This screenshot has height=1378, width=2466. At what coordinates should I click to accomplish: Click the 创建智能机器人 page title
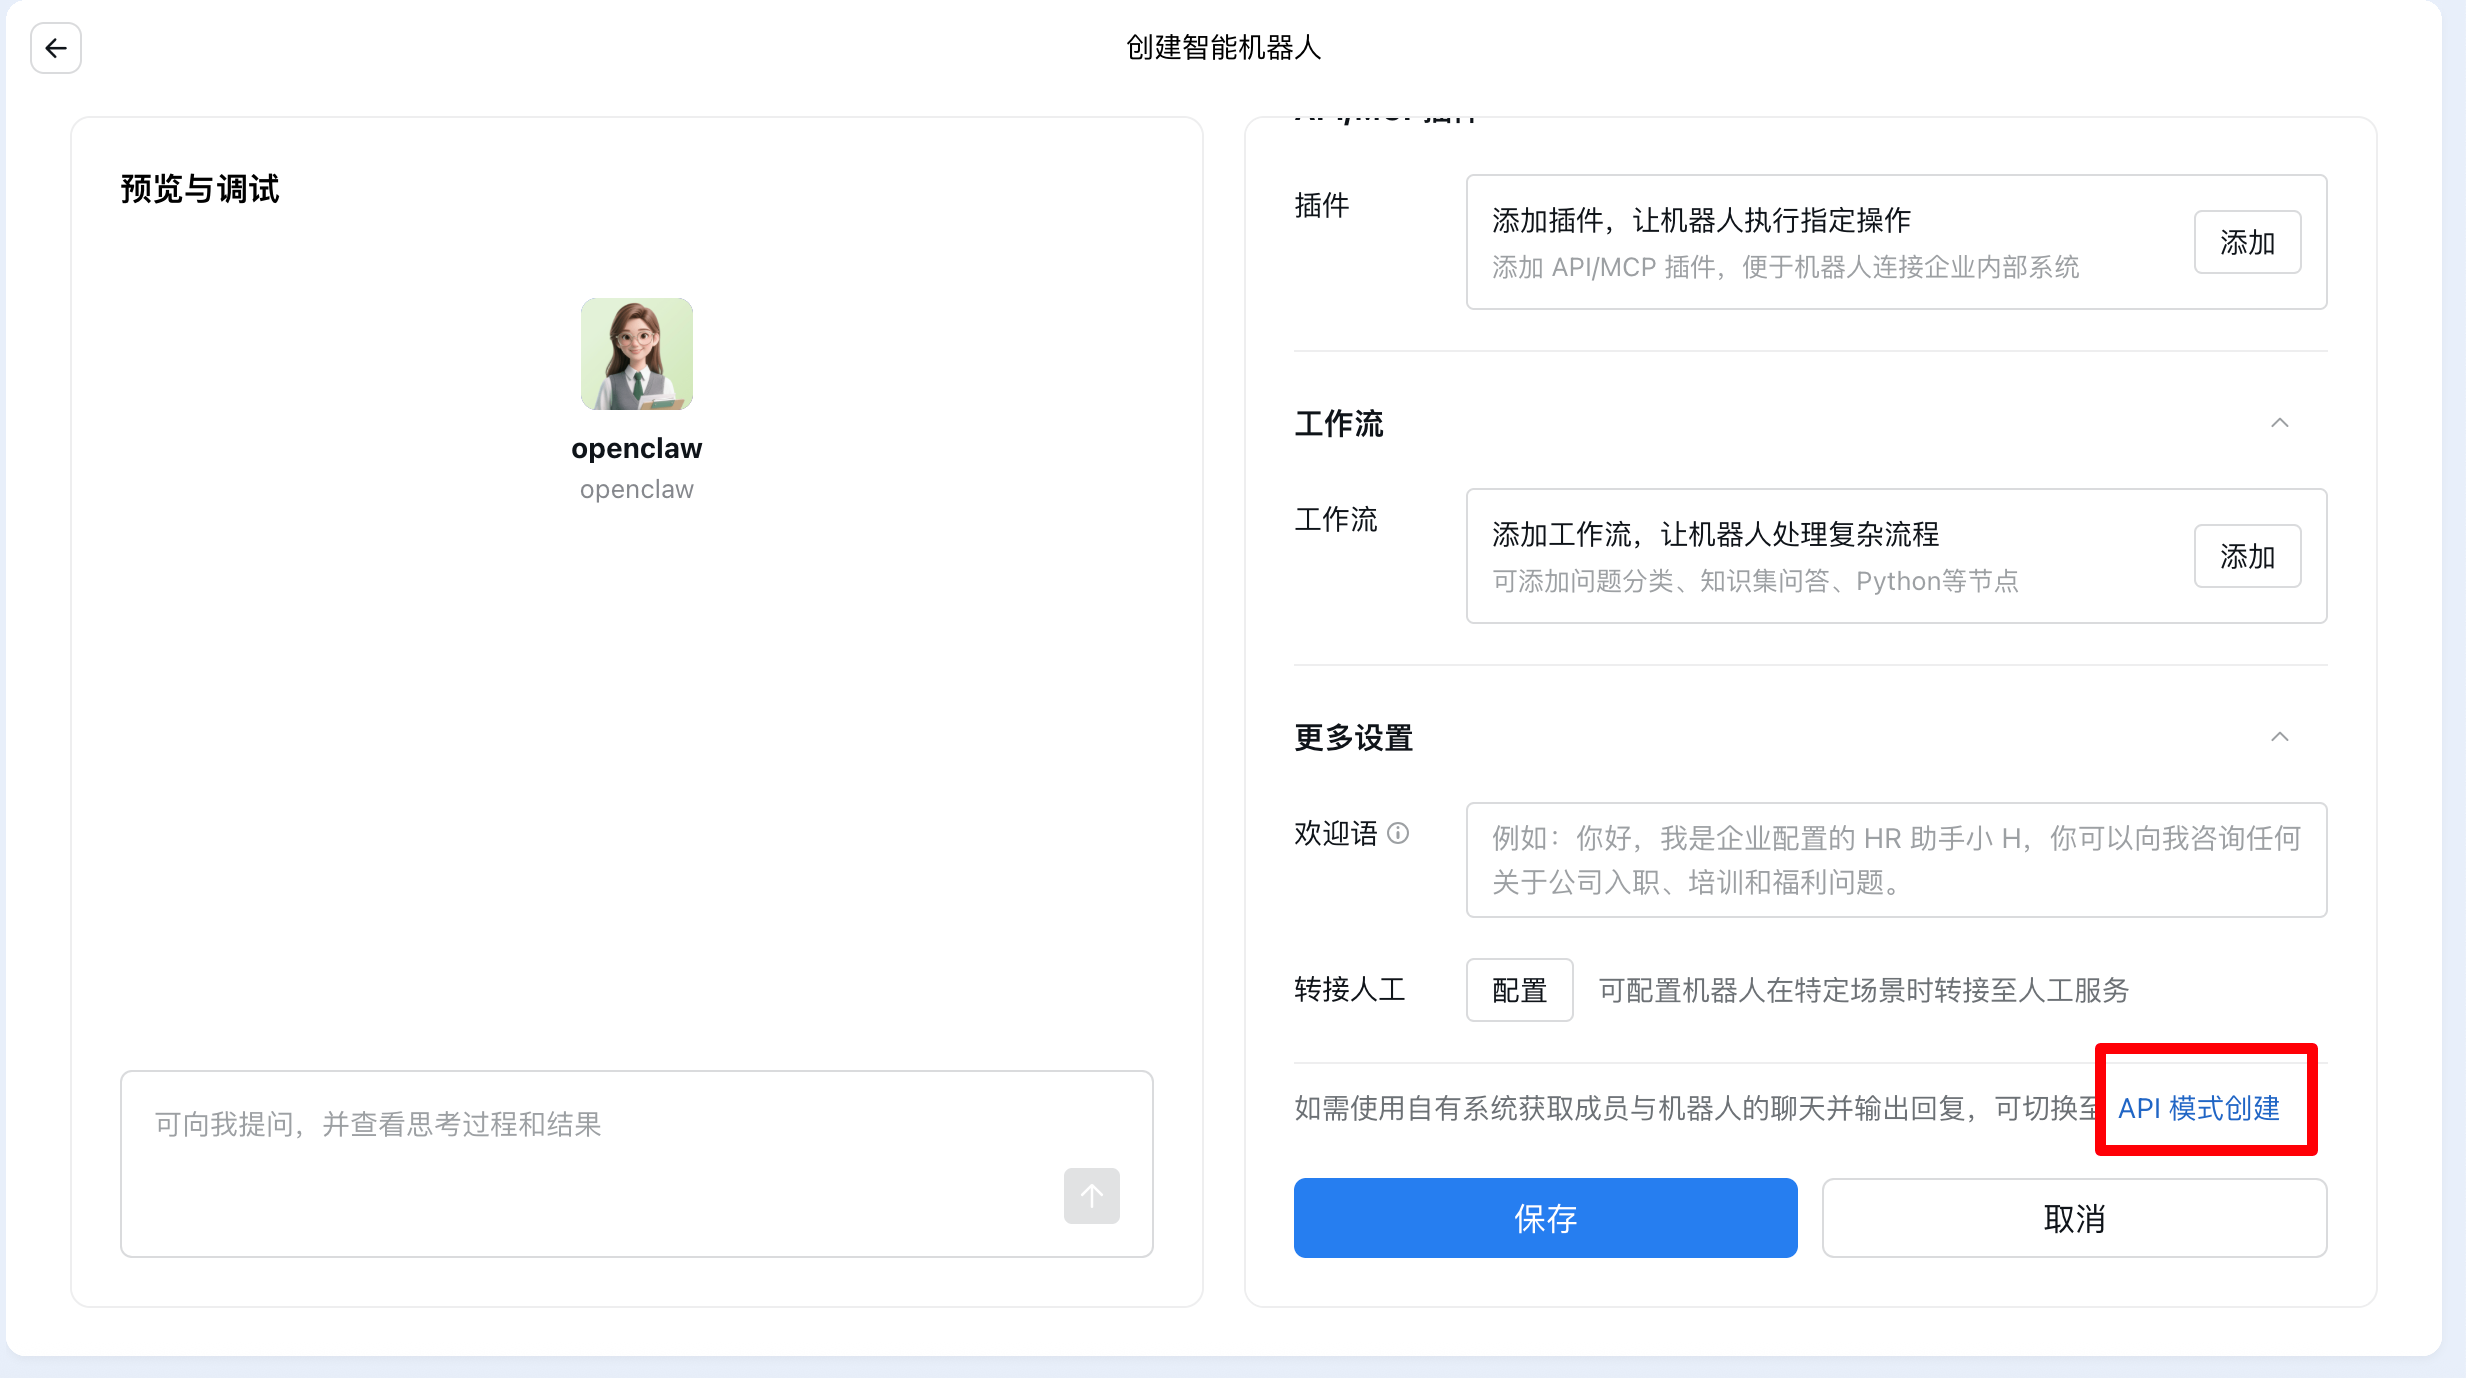(1223, 48)
